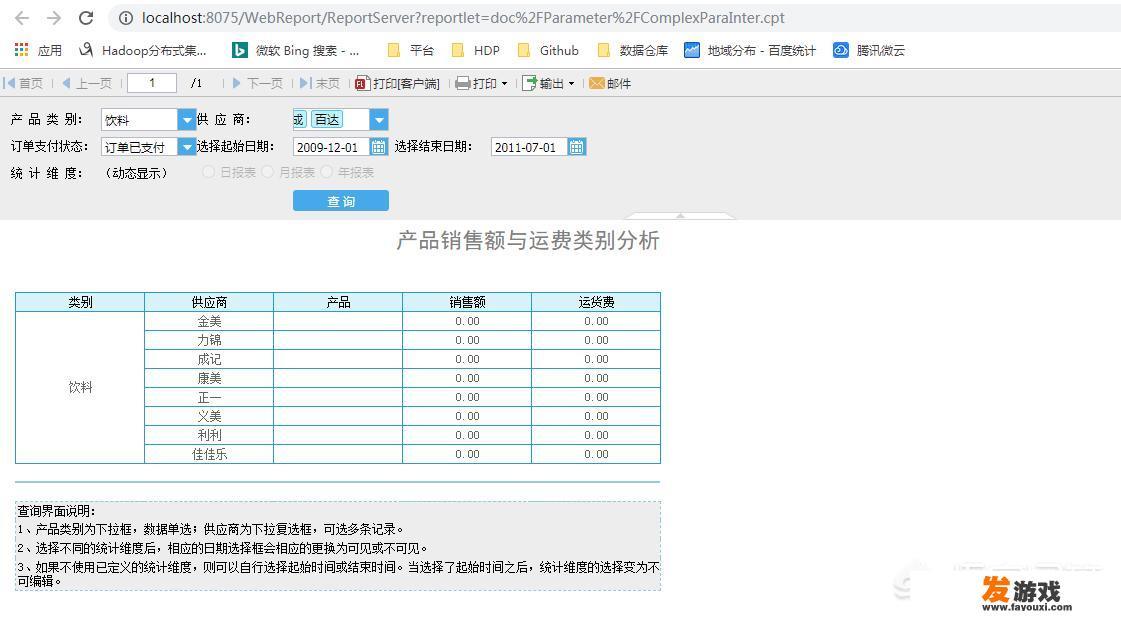Screen dimensions: 1121x621
Task: Click the page number input box
Action: click(x=152, y=83)
